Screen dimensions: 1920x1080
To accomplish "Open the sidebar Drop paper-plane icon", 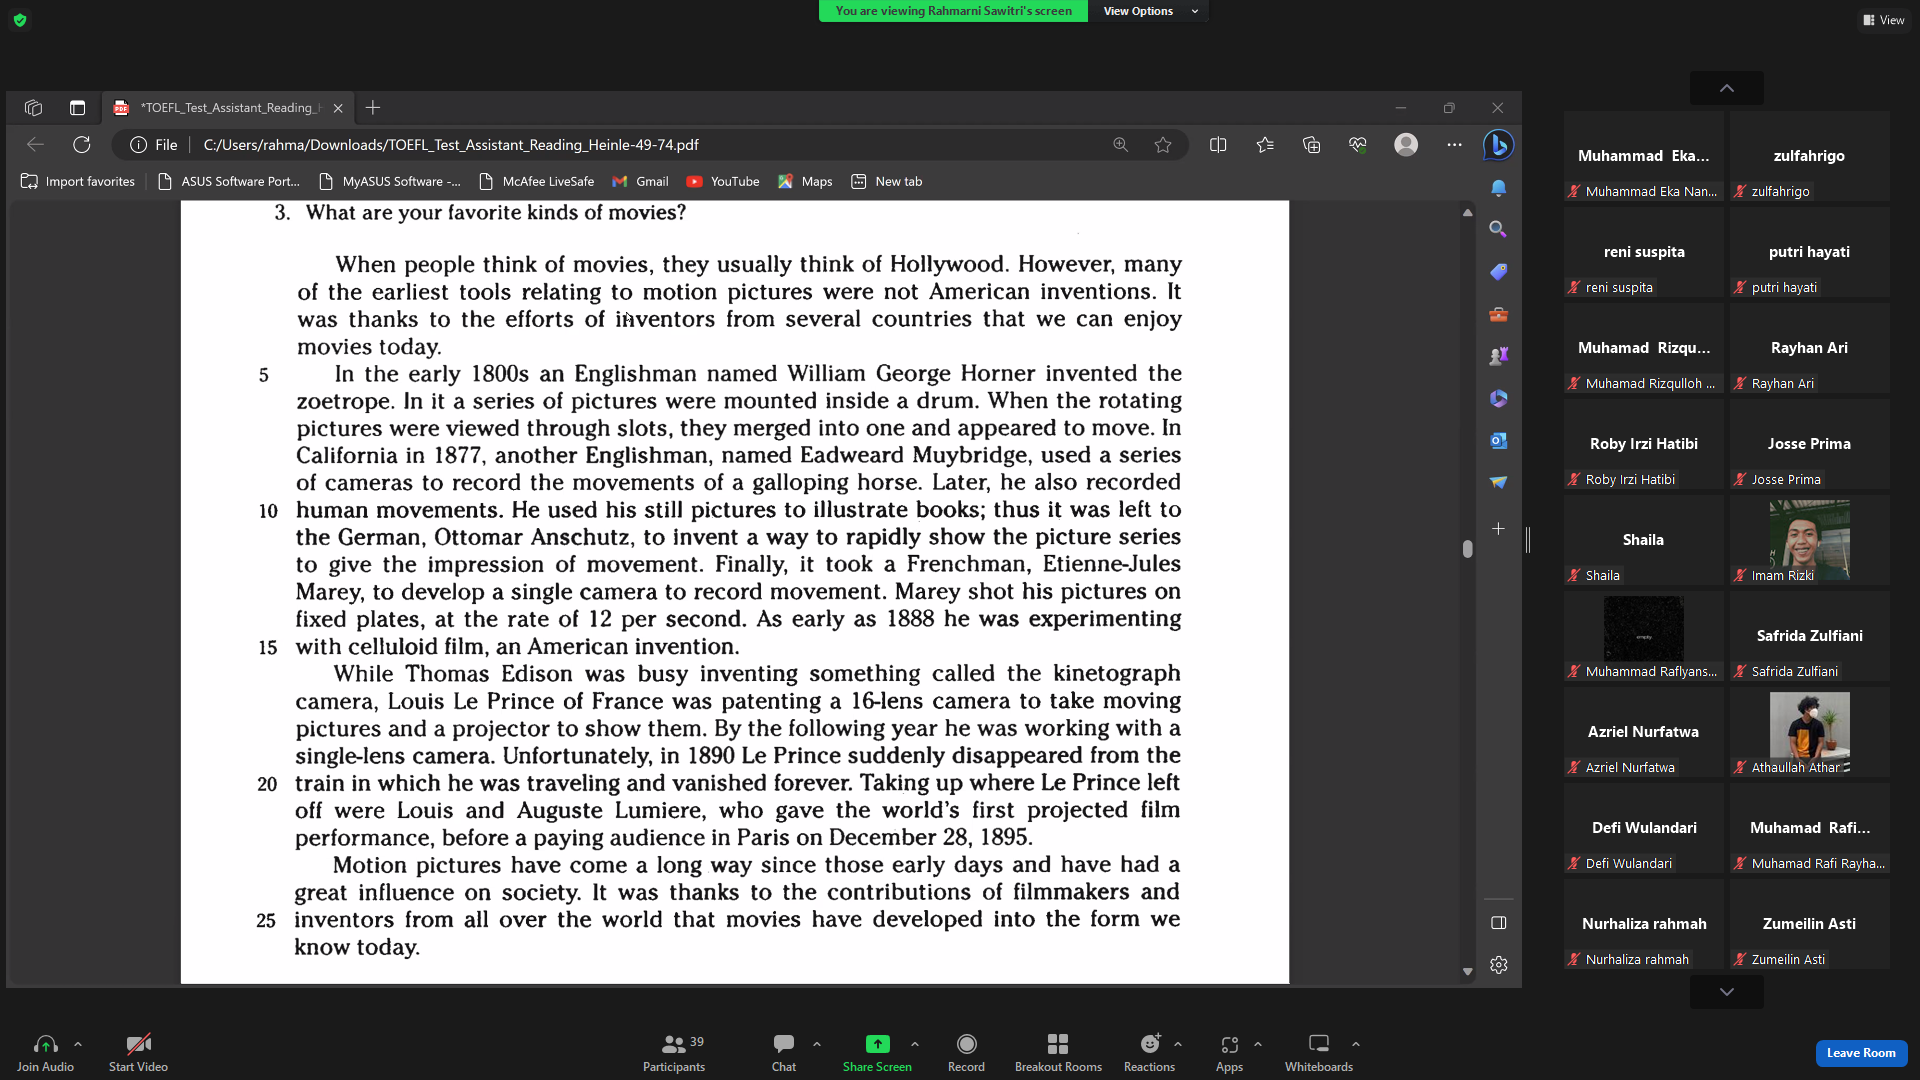I will click(x=1498, y=483).
